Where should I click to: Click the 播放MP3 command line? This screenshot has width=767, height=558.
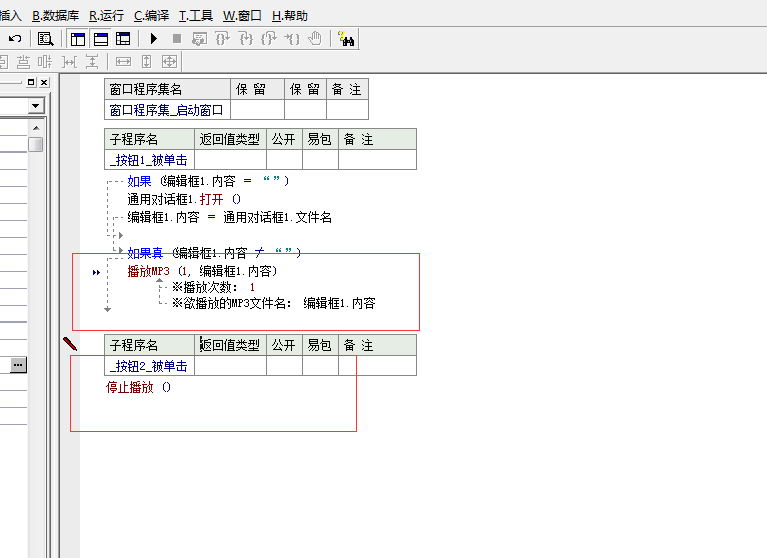click(x=202, y=271)
